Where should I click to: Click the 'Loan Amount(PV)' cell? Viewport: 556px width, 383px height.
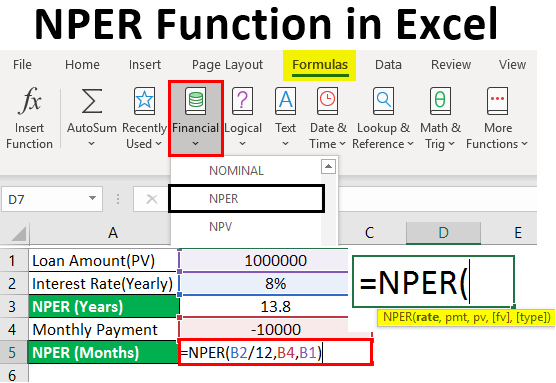point(103,260)
